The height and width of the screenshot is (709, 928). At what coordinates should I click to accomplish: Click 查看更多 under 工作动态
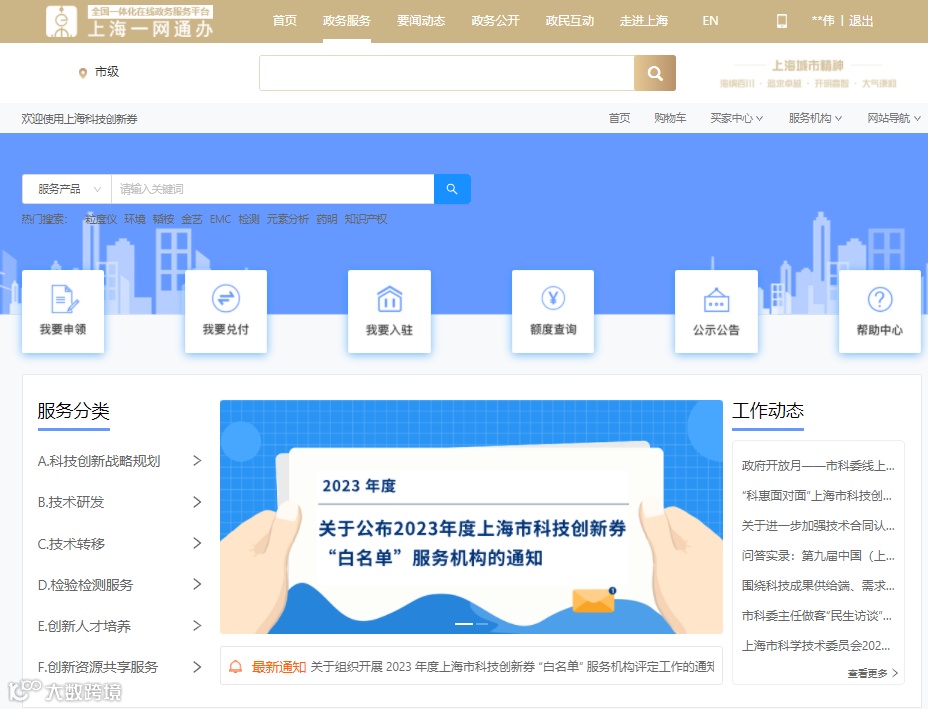click(872, 673)
